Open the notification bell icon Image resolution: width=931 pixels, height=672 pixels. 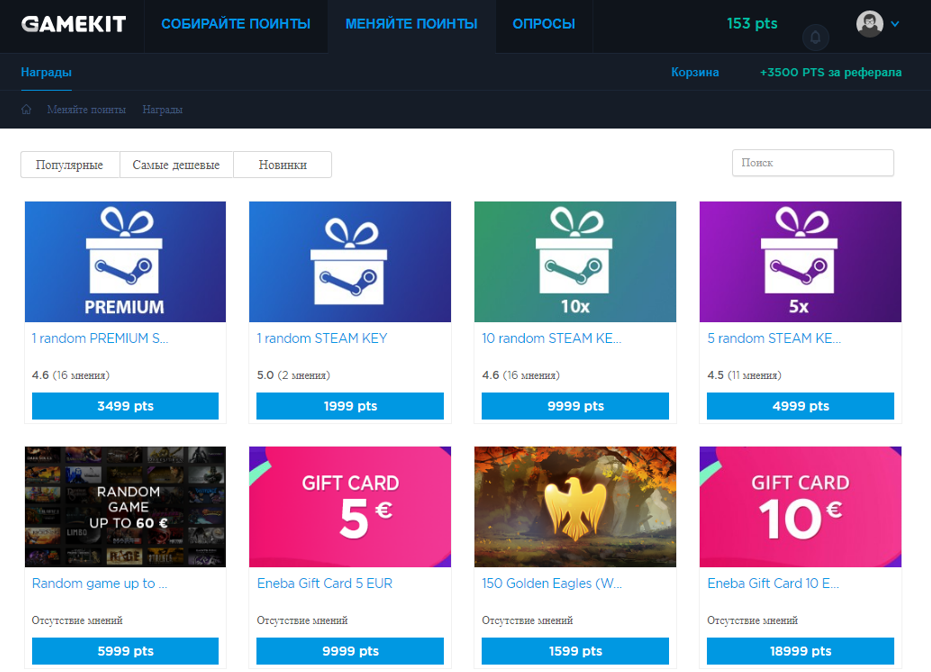pyautogui.click(x=815, y=37)
